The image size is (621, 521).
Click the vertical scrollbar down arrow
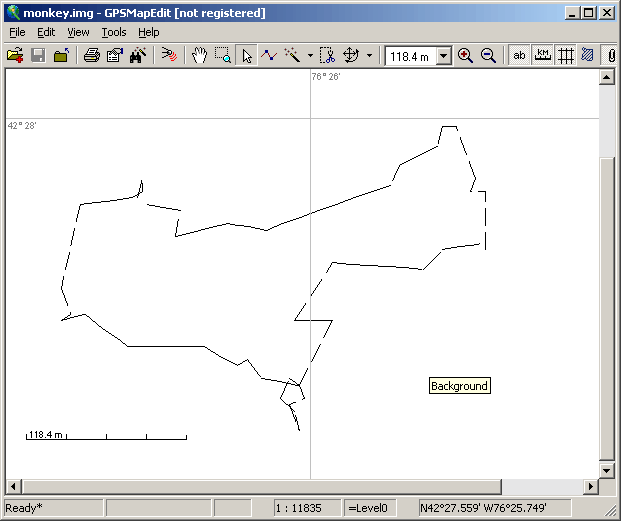606,470
